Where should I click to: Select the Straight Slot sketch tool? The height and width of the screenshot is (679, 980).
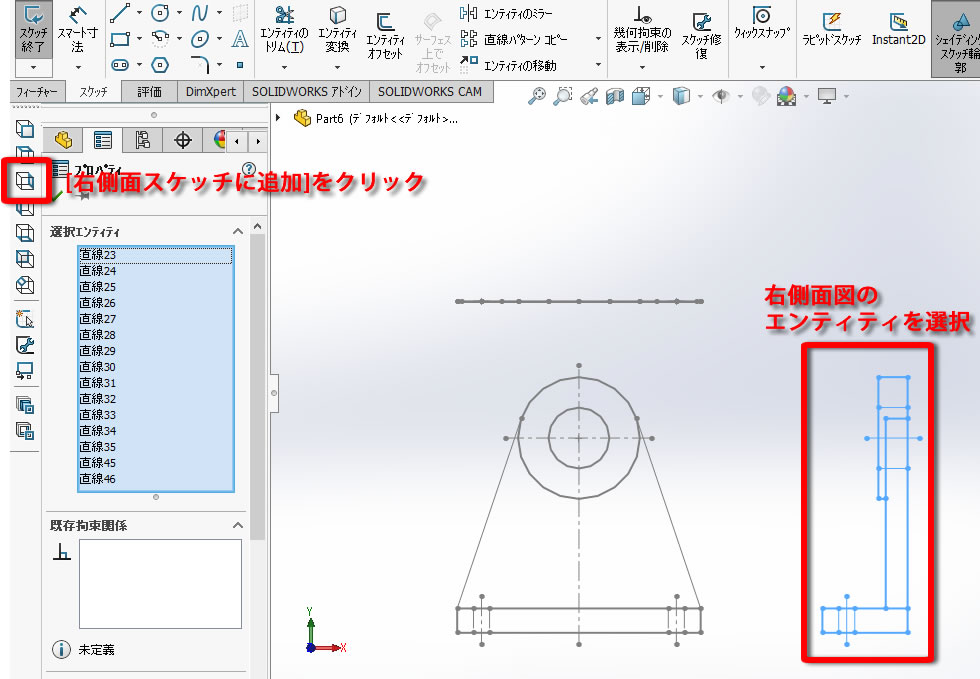[x=120, y=64]
